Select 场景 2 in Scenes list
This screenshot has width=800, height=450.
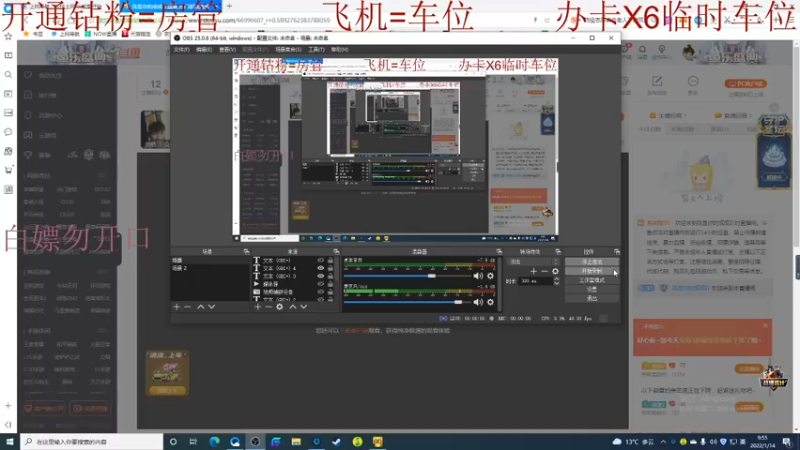(x=210, y=268)
